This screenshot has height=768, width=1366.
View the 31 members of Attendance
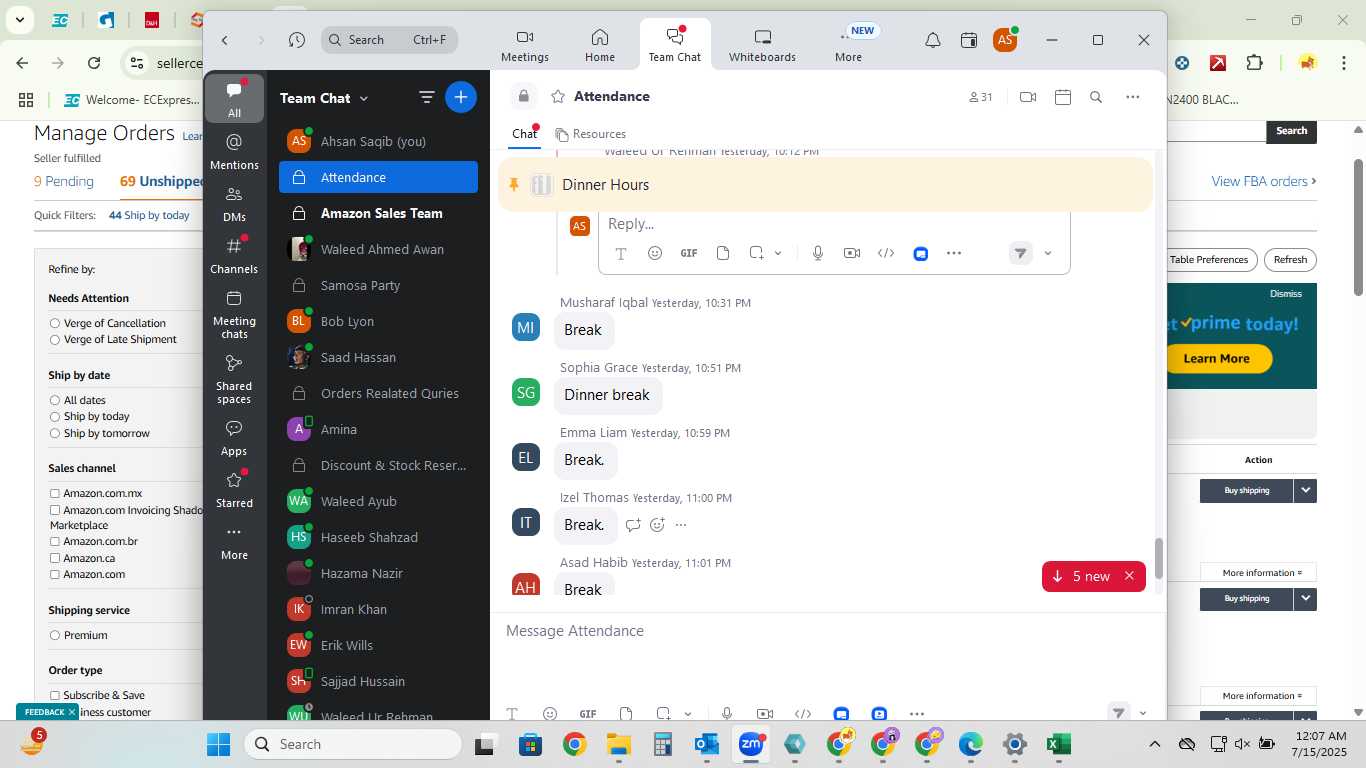(x=980, y=97)
